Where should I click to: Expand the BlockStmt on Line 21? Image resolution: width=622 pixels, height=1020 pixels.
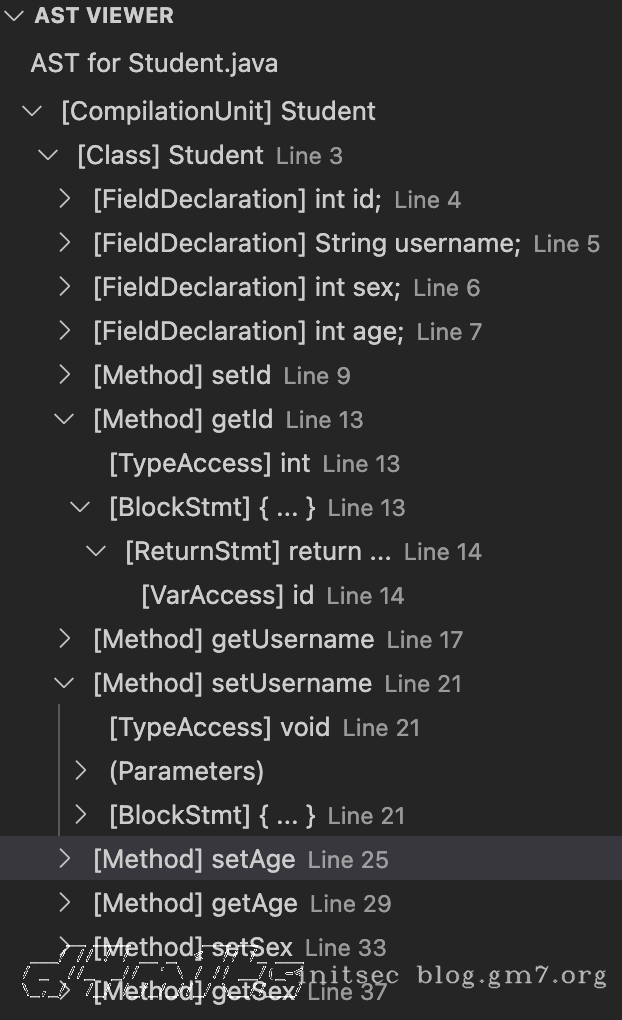[81, 815]
